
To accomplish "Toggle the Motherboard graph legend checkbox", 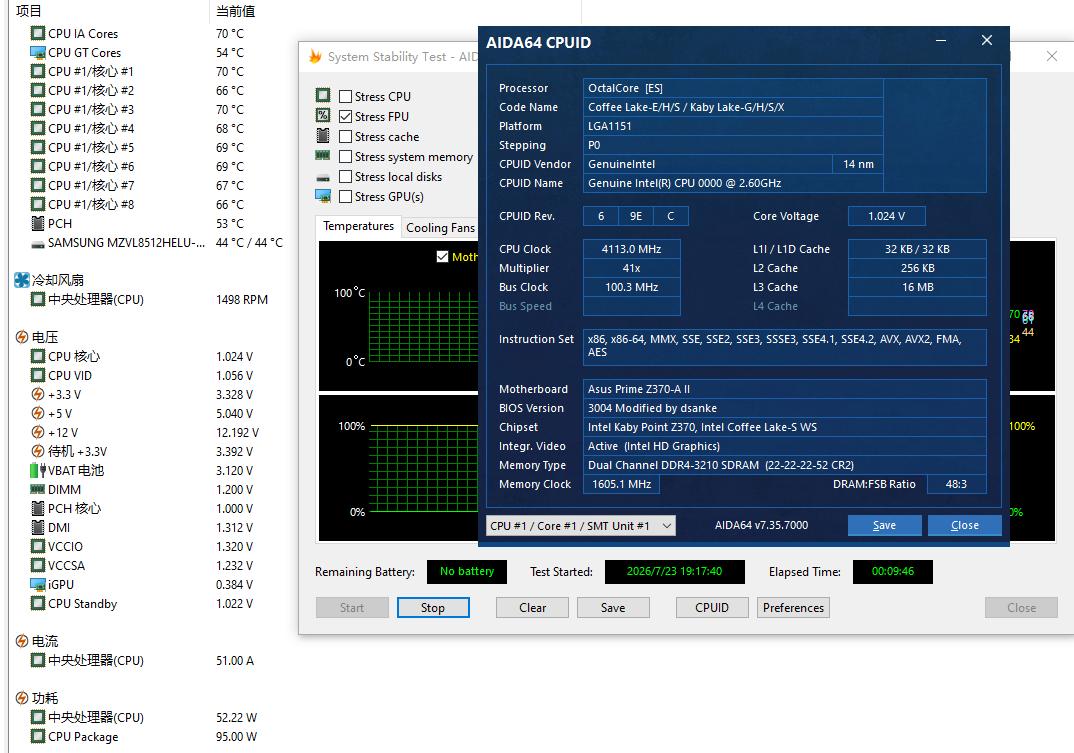I will click(x=442, y=256).
